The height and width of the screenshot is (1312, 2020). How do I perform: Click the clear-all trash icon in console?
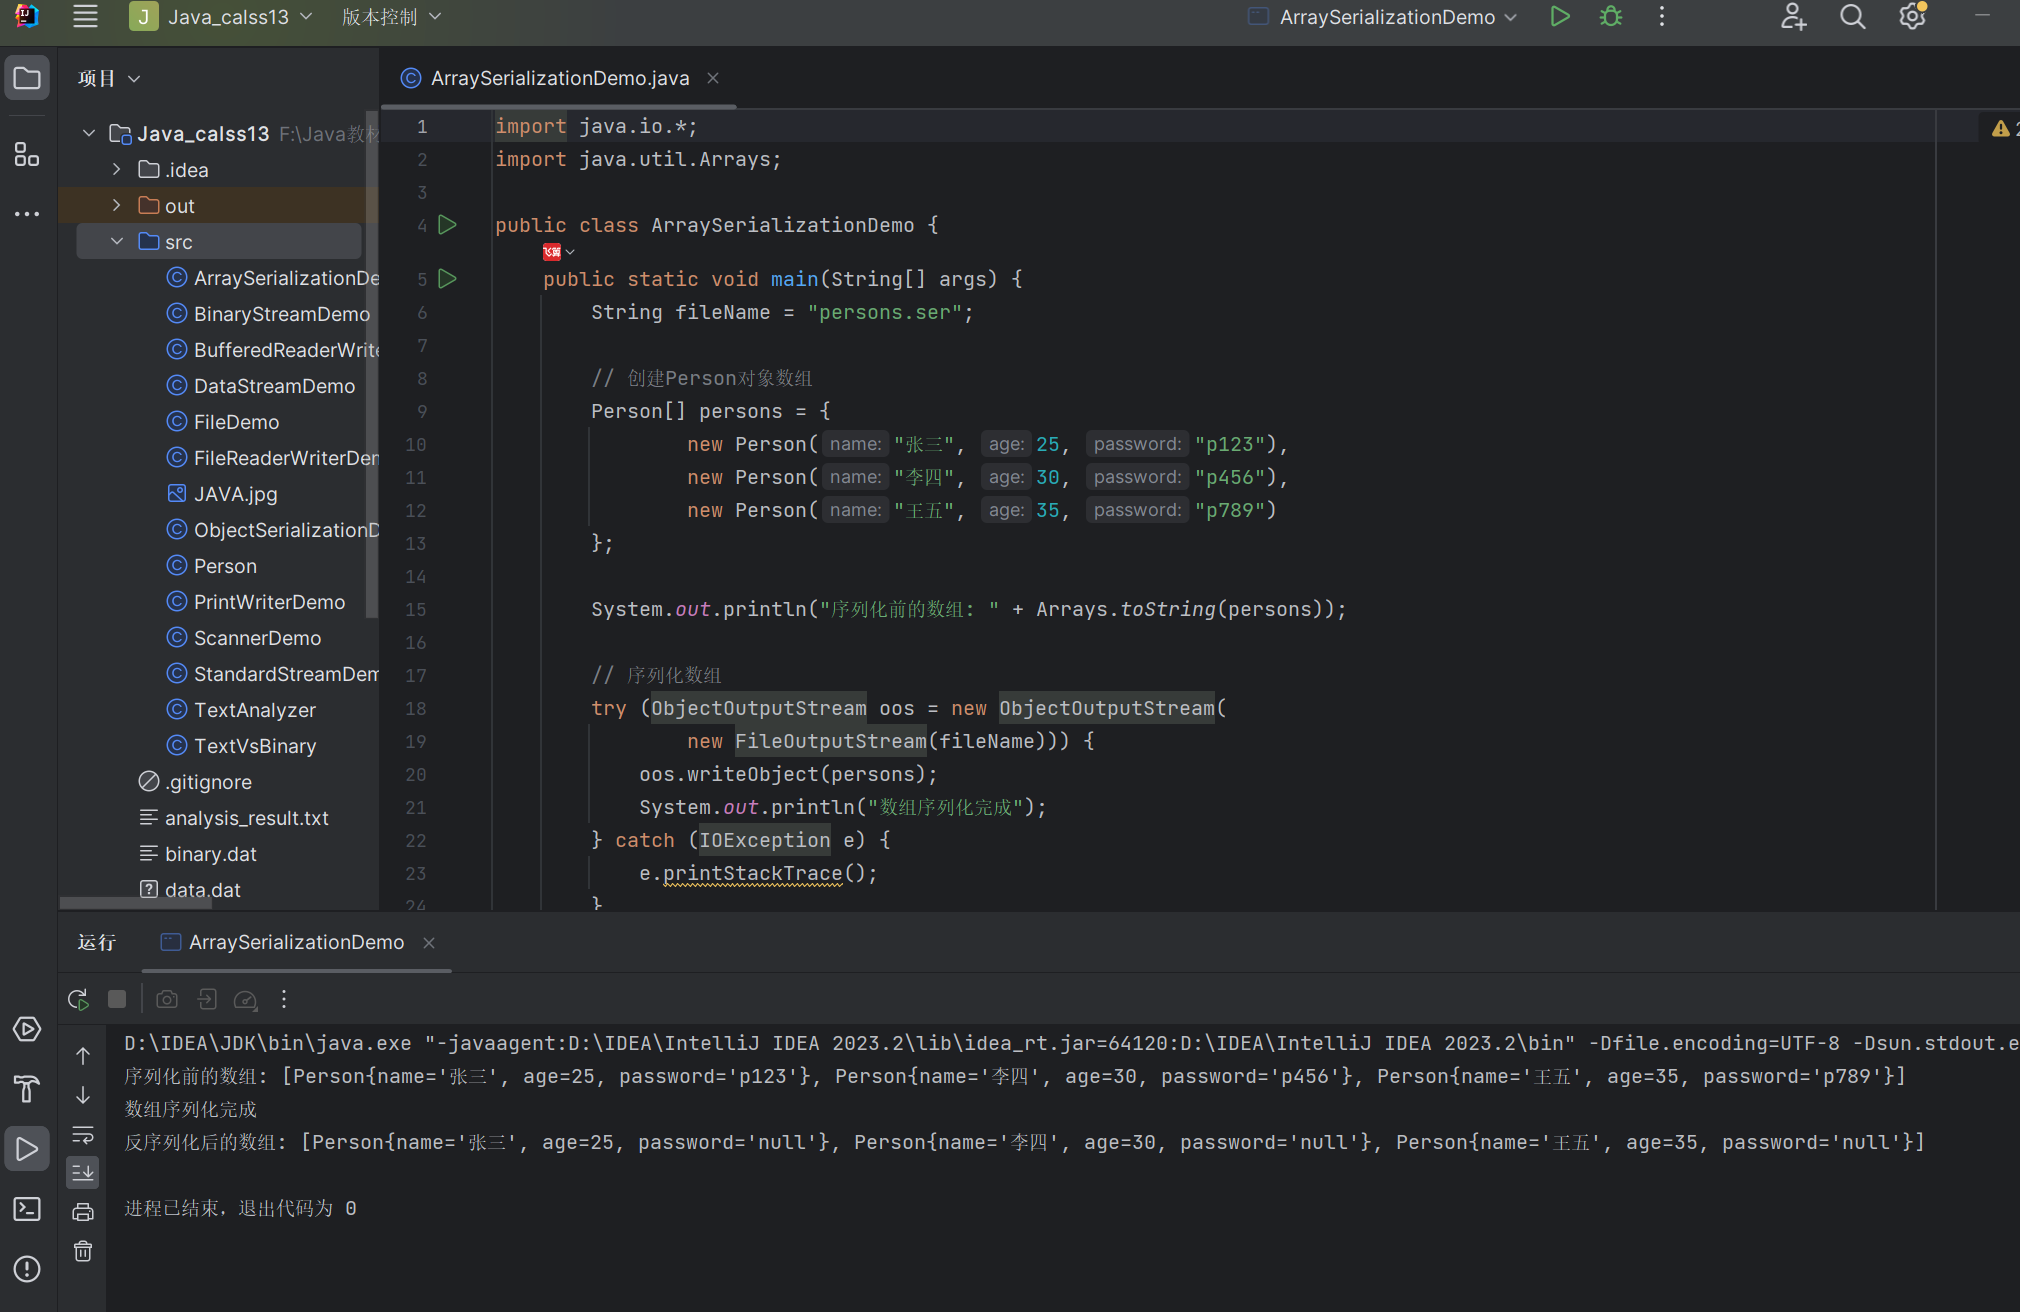83,1251
